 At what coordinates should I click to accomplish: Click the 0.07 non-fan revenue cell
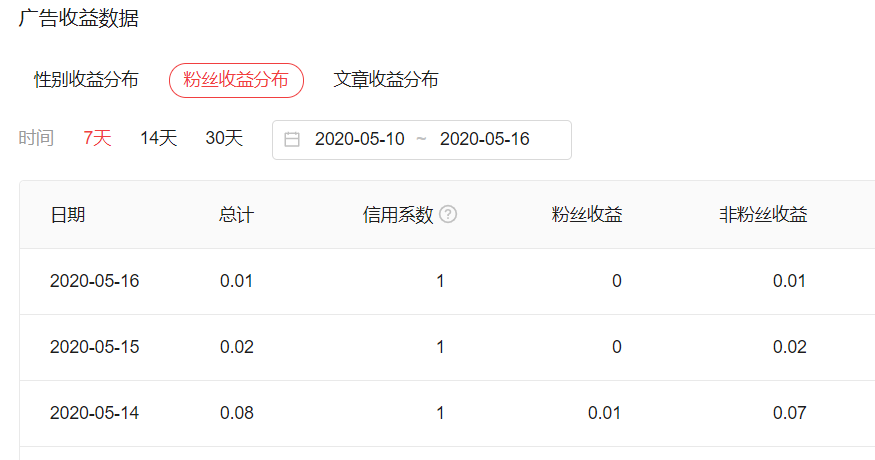(789, 413)
